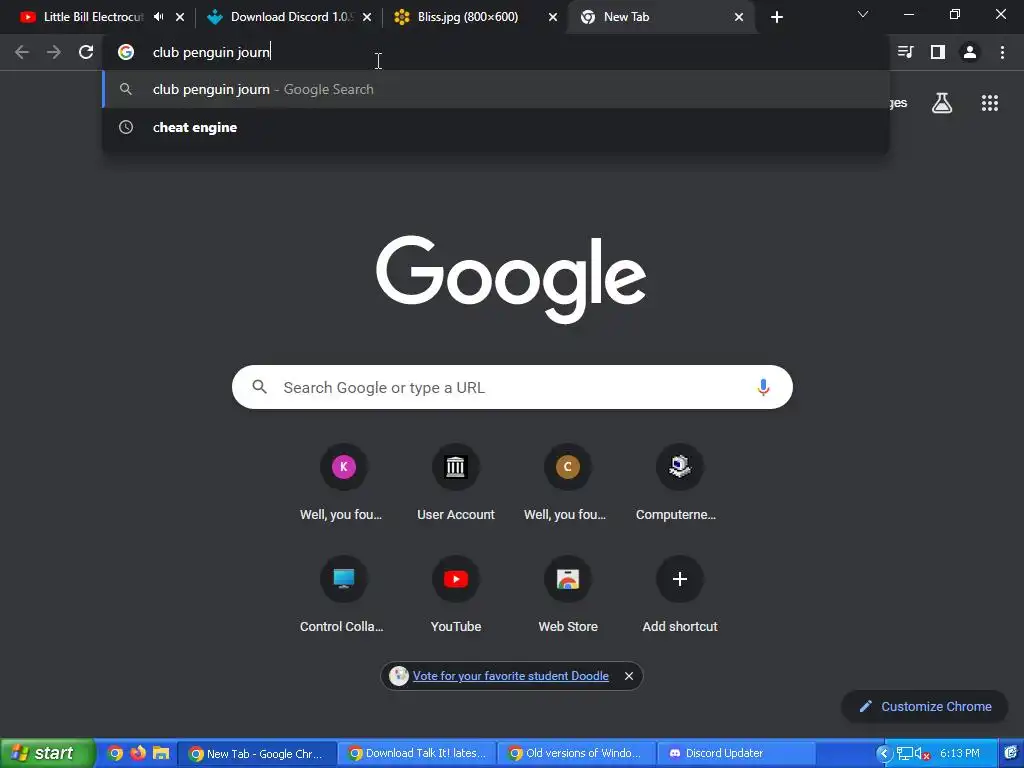Open the Control Colla... shortcut tile

[x=344, y=594]
